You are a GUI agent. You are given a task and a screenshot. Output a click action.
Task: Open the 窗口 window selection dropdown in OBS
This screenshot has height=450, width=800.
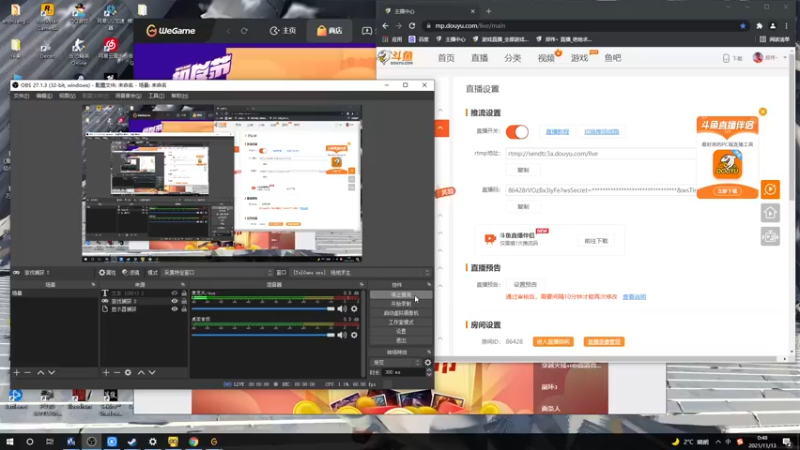[361, 272]
